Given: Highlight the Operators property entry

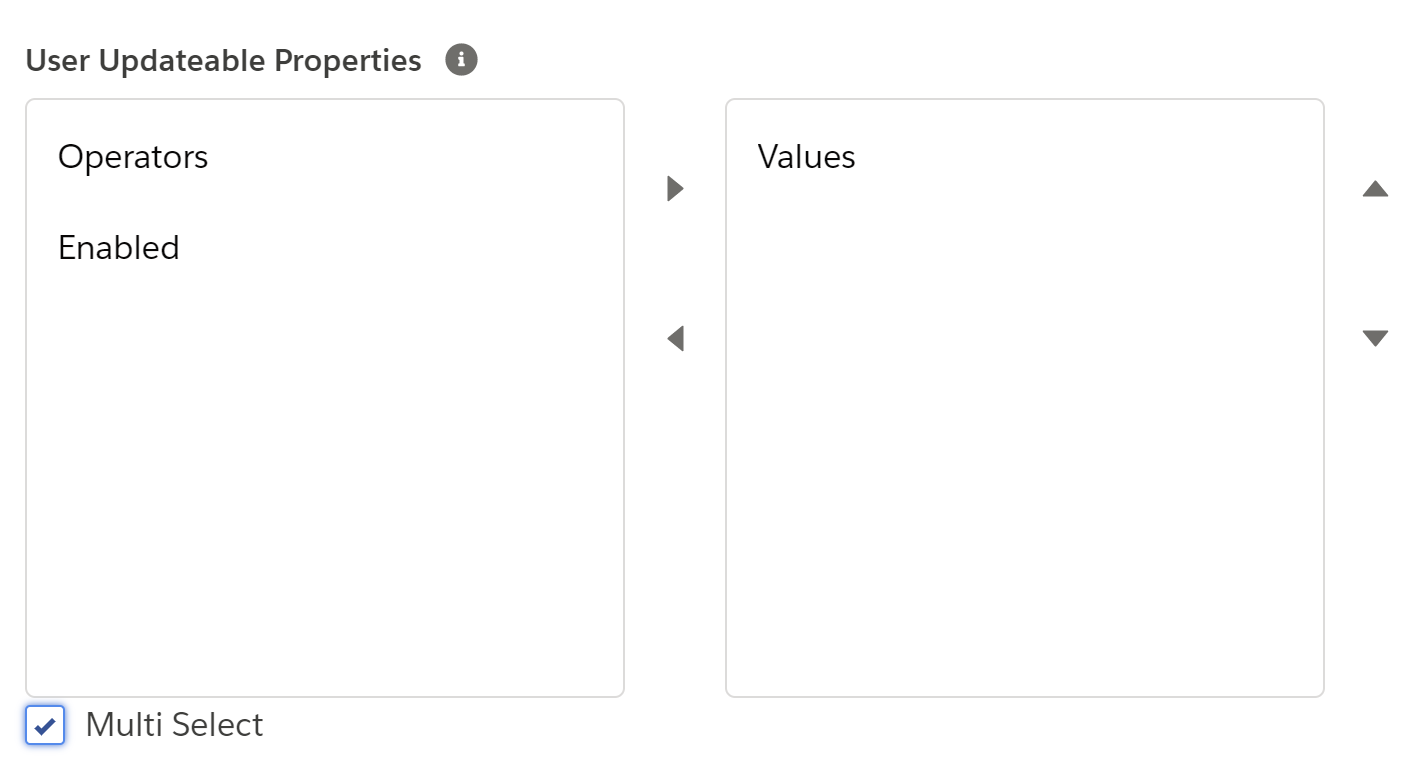Looking at the screenshot, I should [133, 157].
